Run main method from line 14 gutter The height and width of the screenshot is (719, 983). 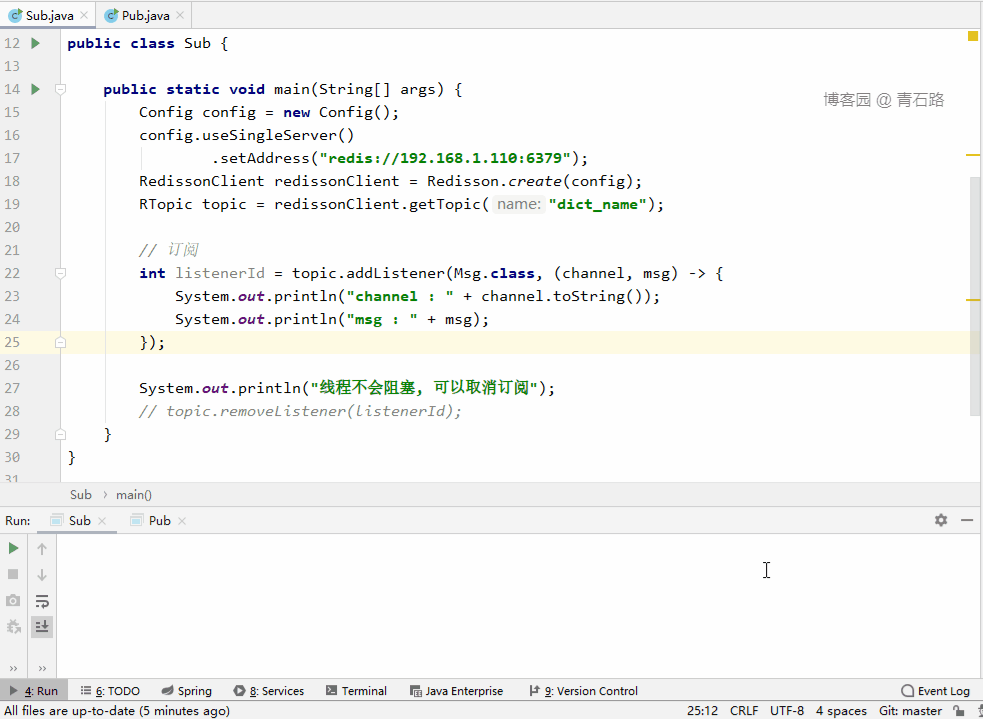(36, 89)
